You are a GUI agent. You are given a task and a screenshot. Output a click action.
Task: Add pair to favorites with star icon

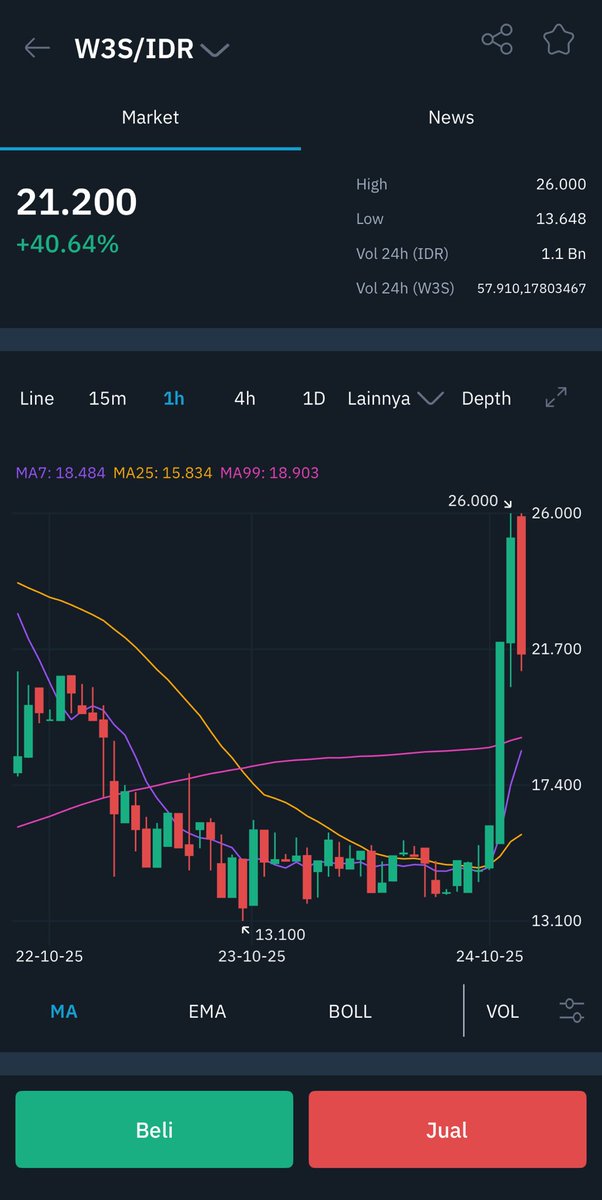click(x=558, y=40)
